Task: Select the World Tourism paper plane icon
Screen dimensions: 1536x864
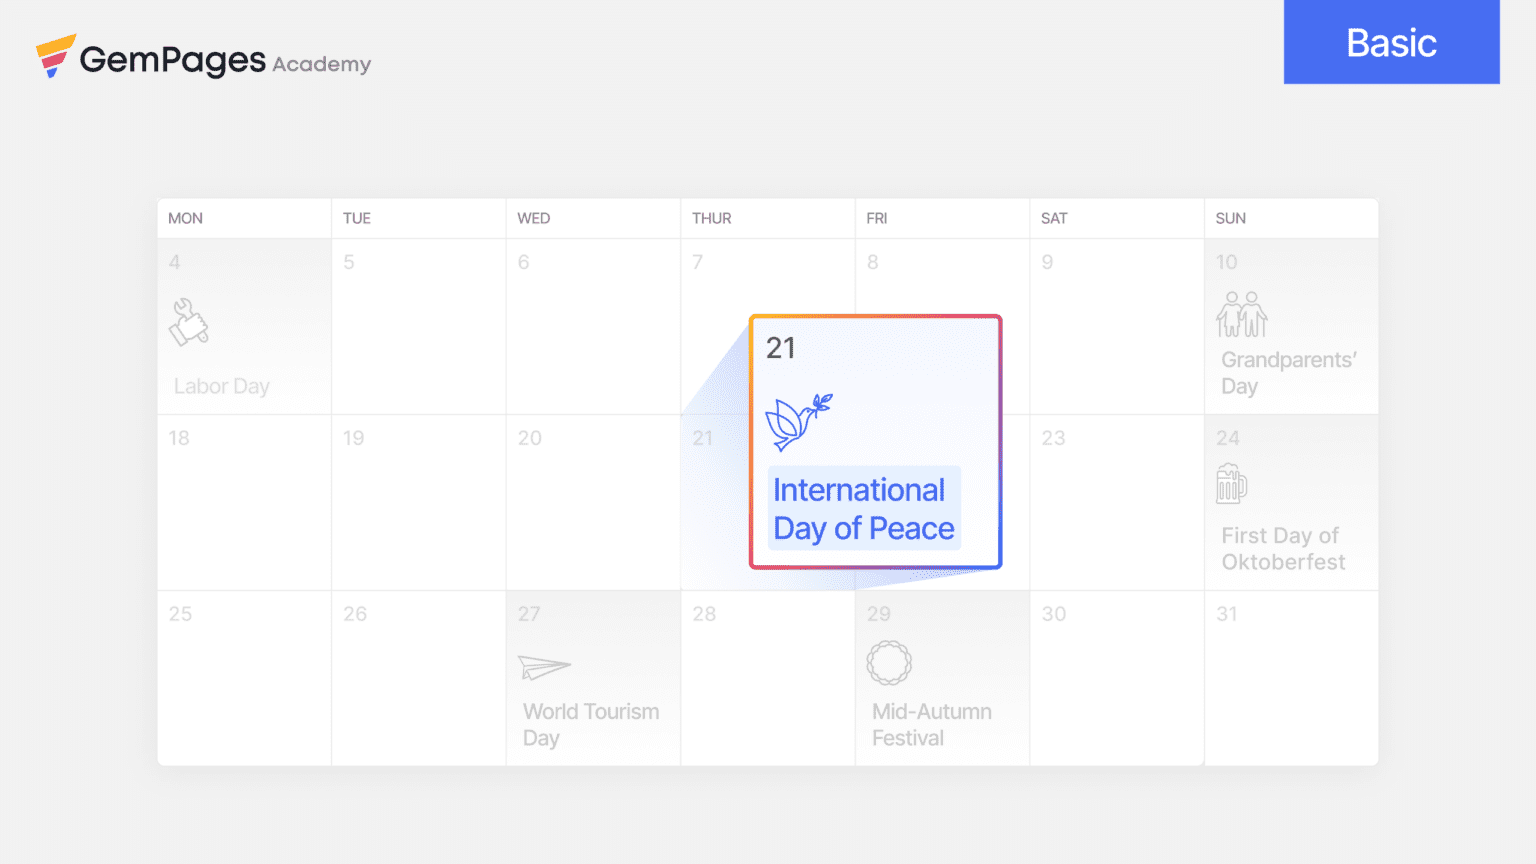Action: click(x=544, y=667)
